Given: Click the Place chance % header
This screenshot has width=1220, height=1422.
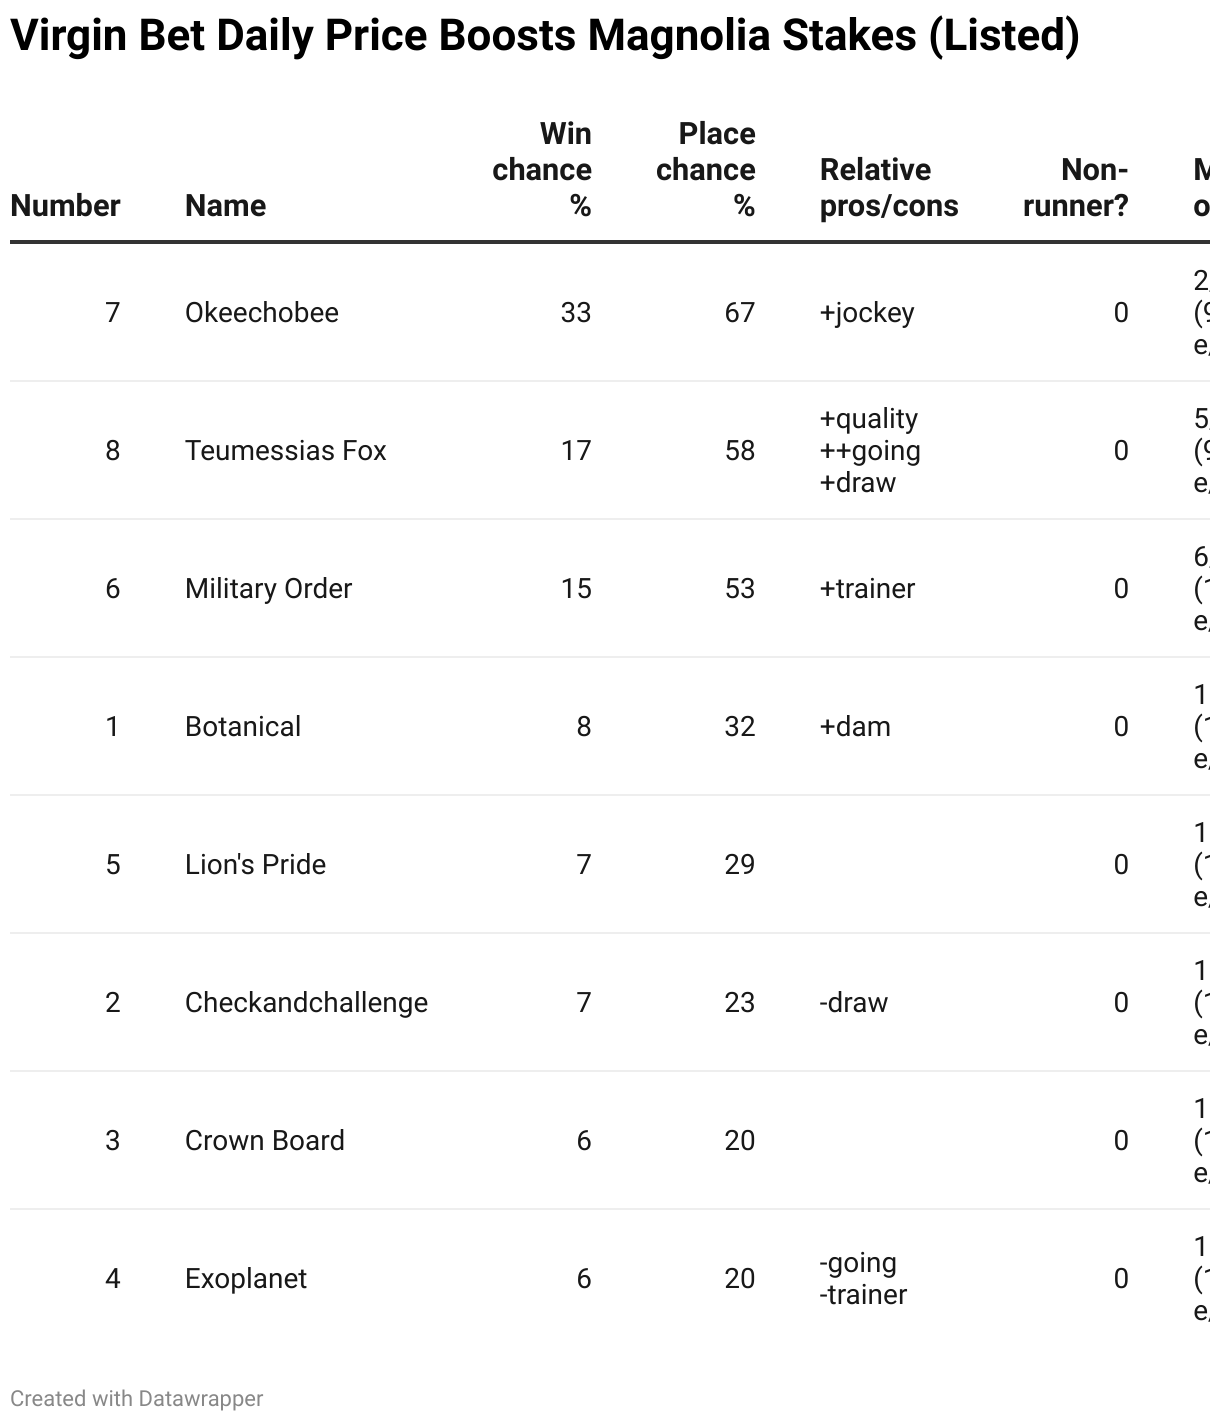Looking at the screenshot, I should click(x=706, y=170).
